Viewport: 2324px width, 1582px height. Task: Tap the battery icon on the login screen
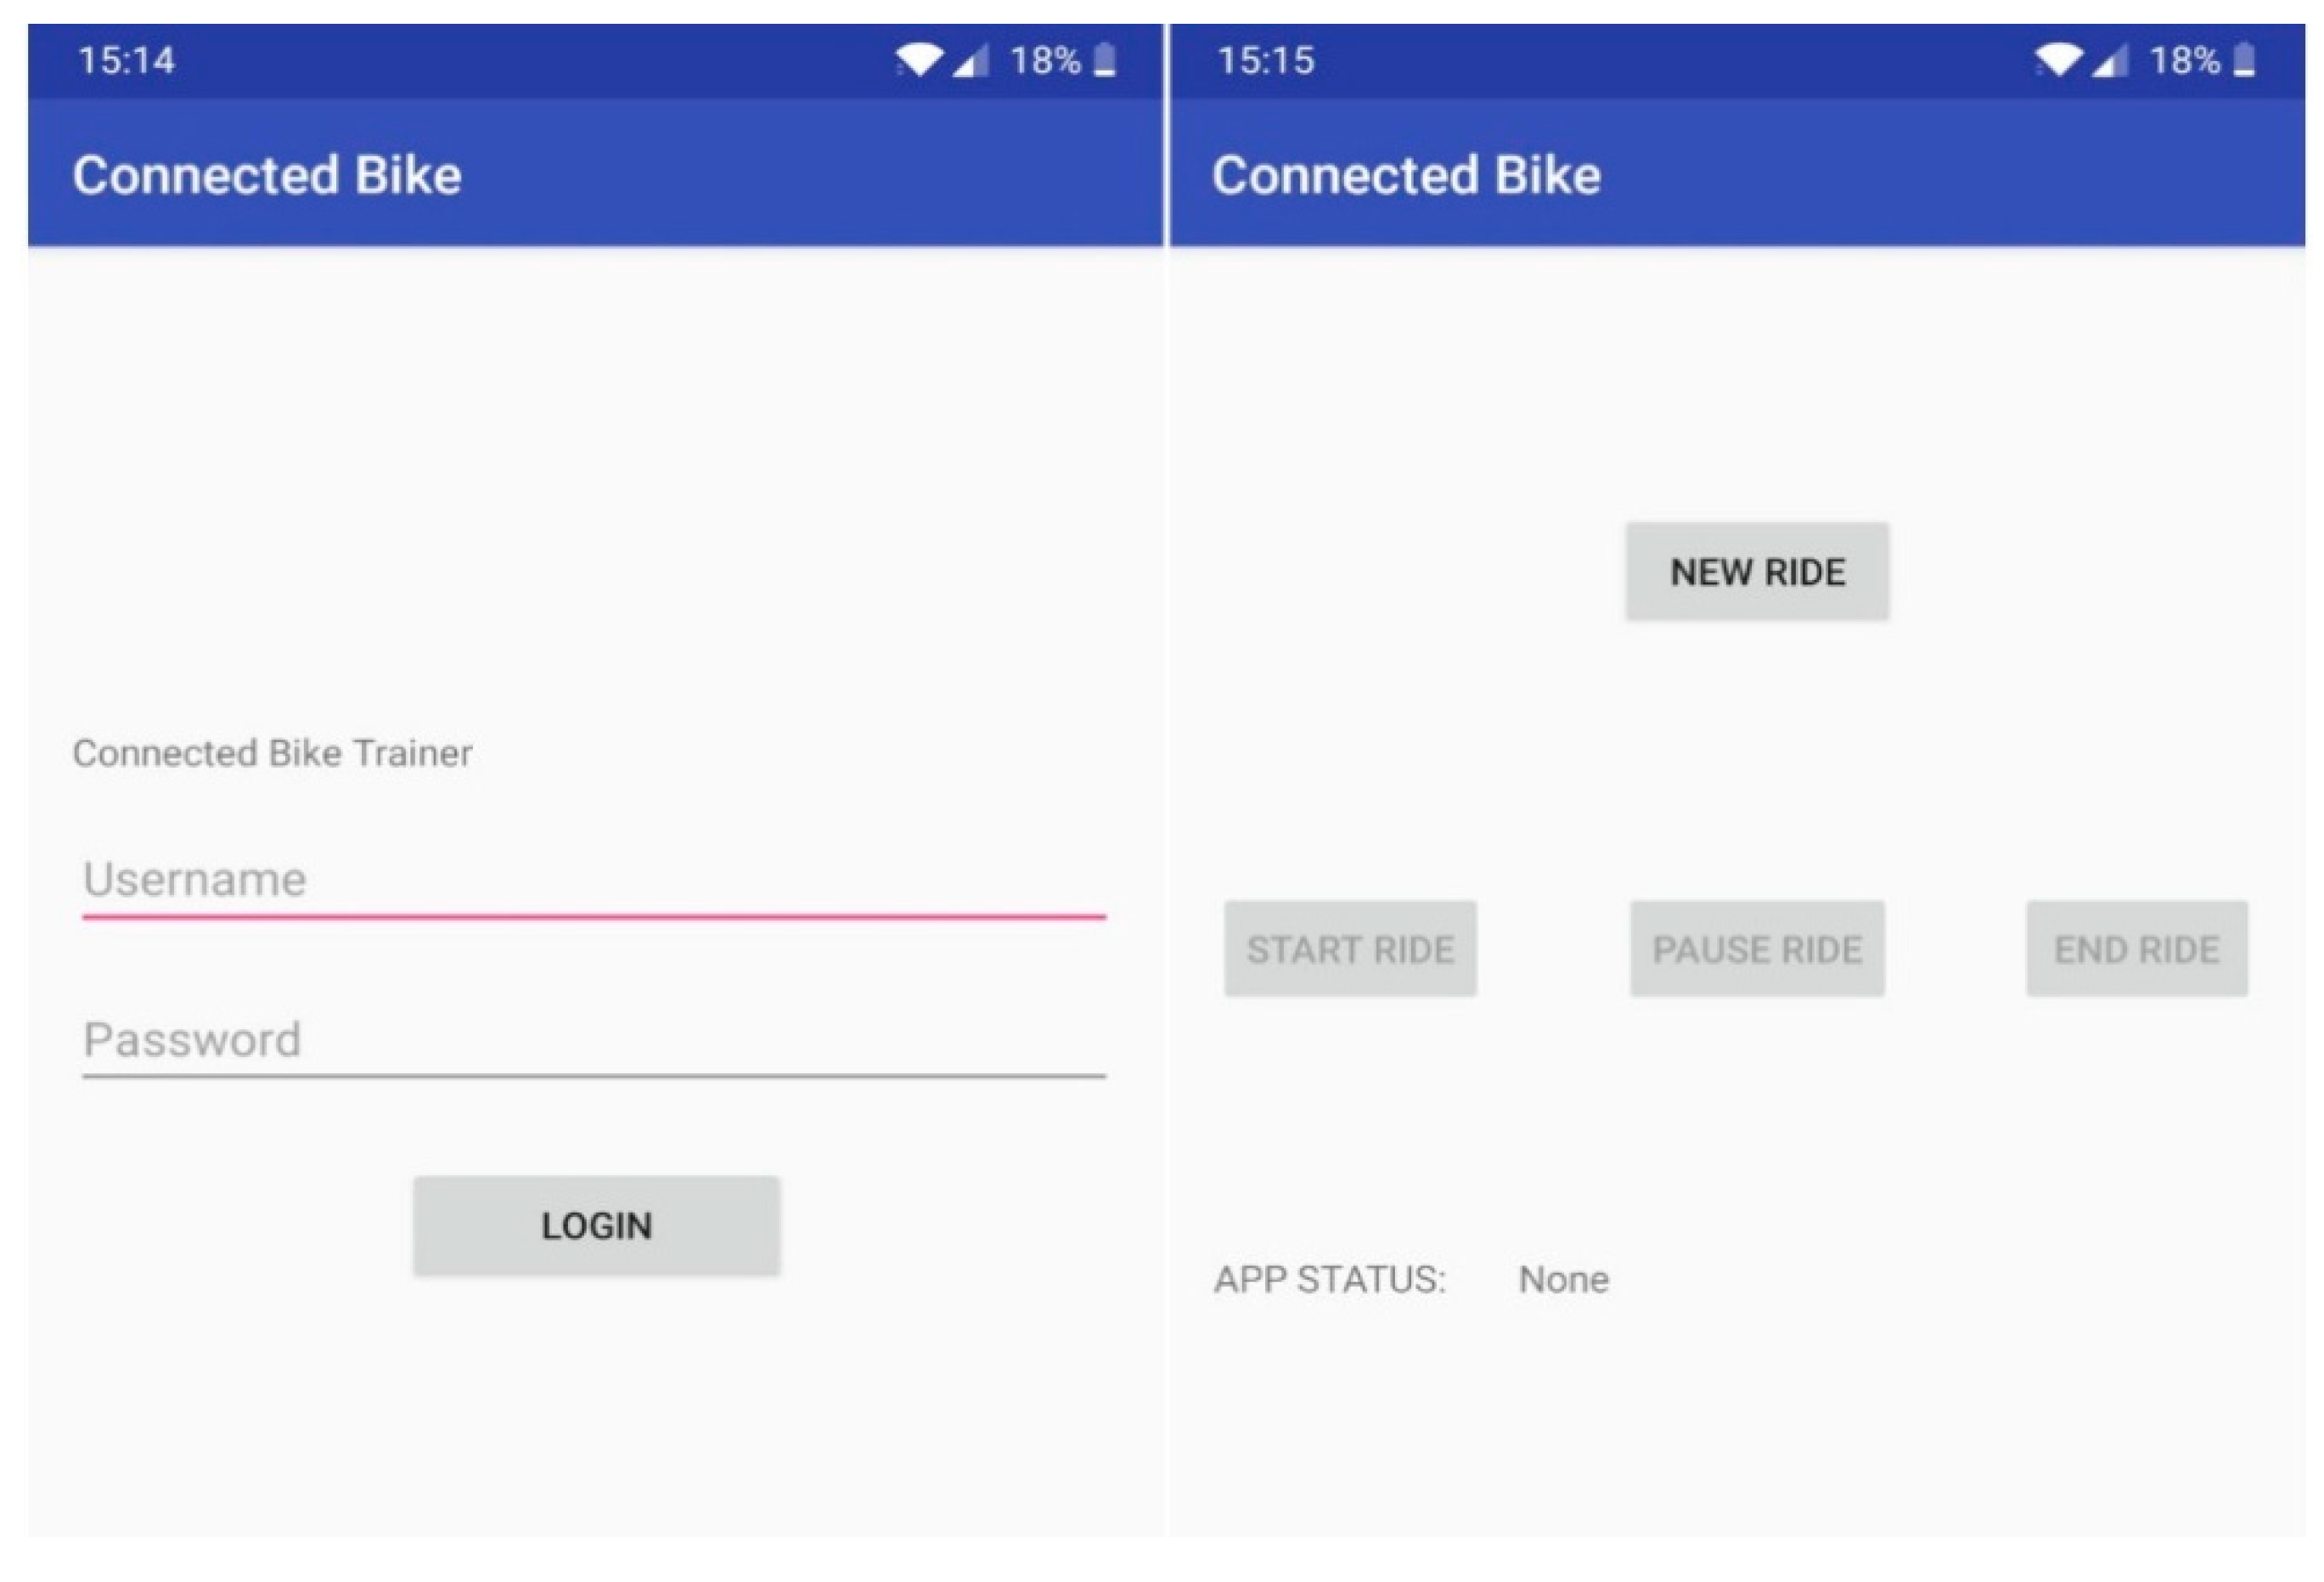click(x=1104, y=60)
